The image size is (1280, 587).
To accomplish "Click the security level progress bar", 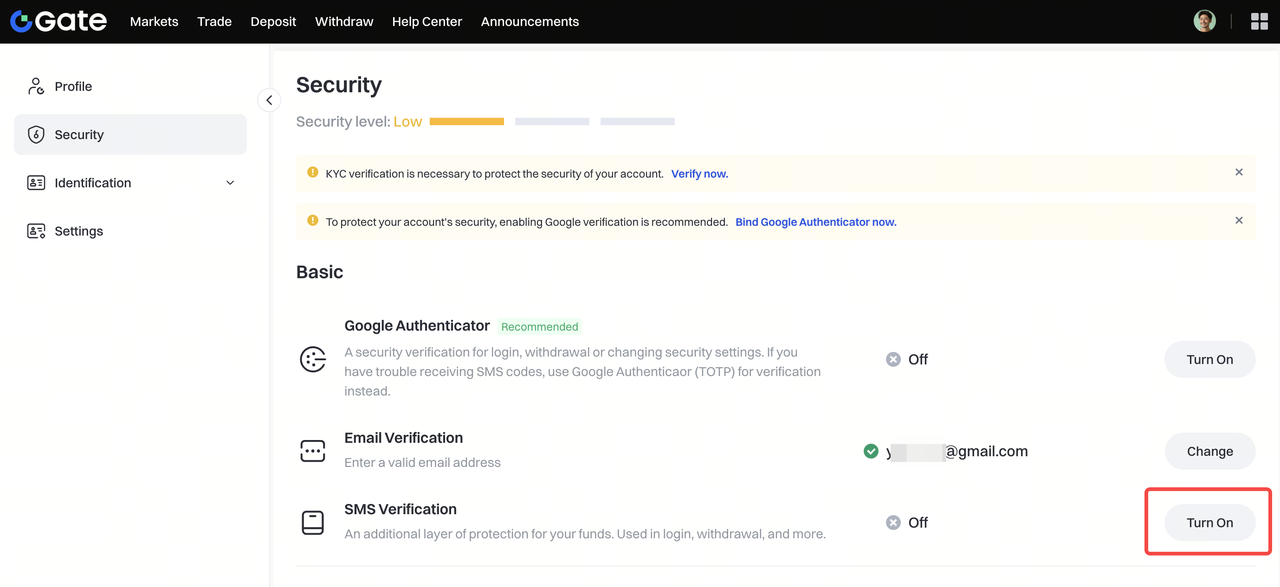I will point(552,122).
